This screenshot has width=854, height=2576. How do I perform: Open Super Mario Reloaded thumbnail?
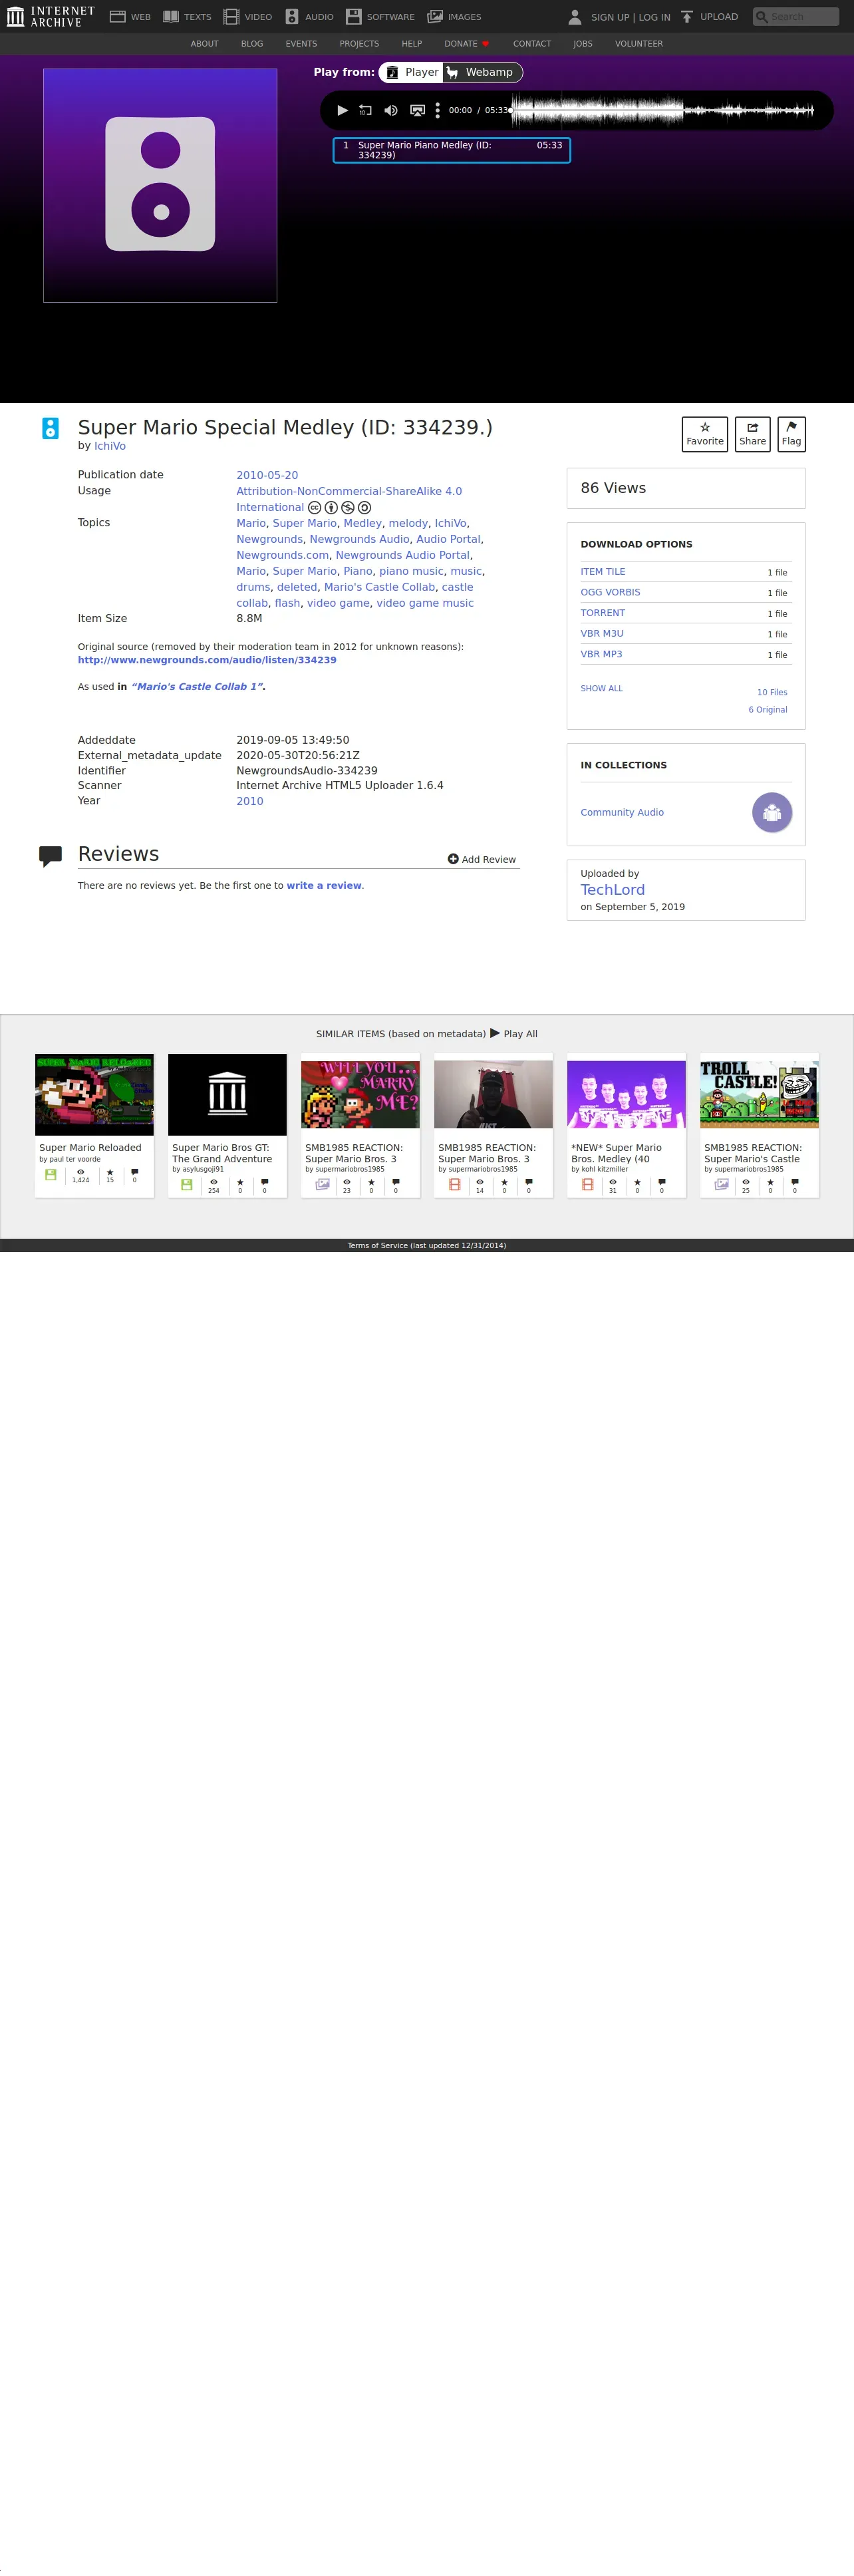click(x=94, y=1094)
